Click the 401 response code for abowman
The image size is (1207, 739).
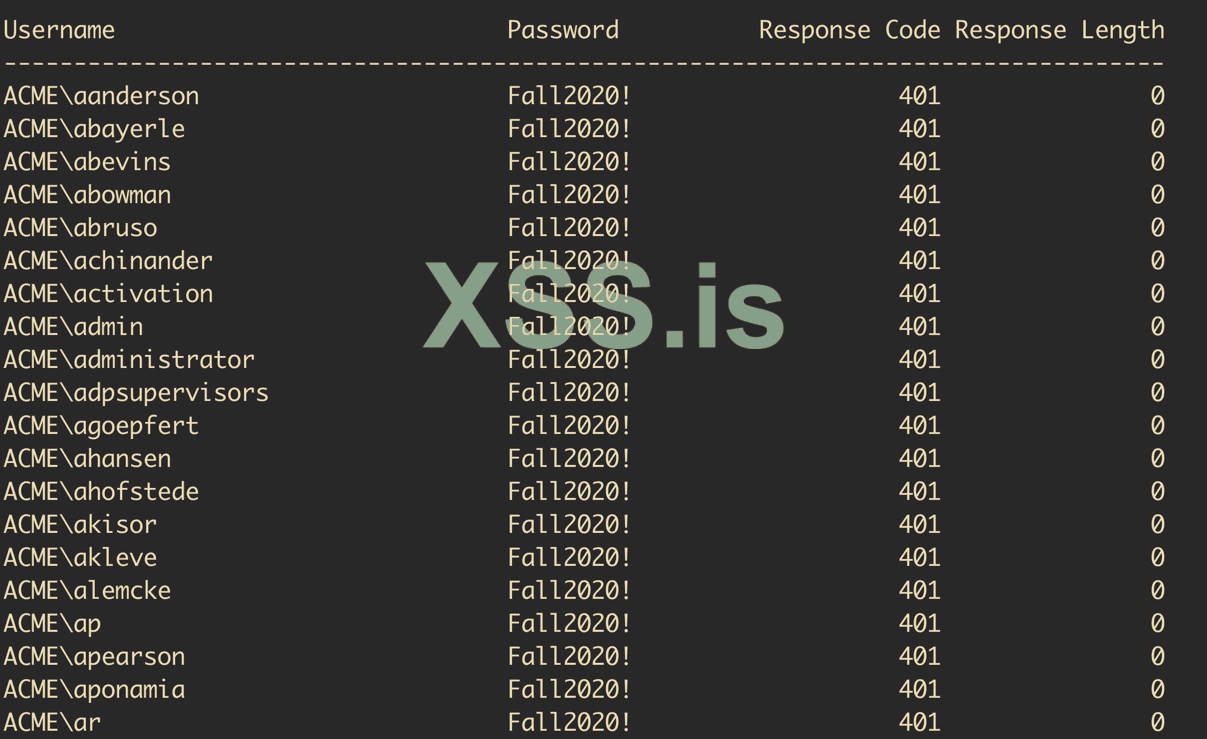pos(919,195)
